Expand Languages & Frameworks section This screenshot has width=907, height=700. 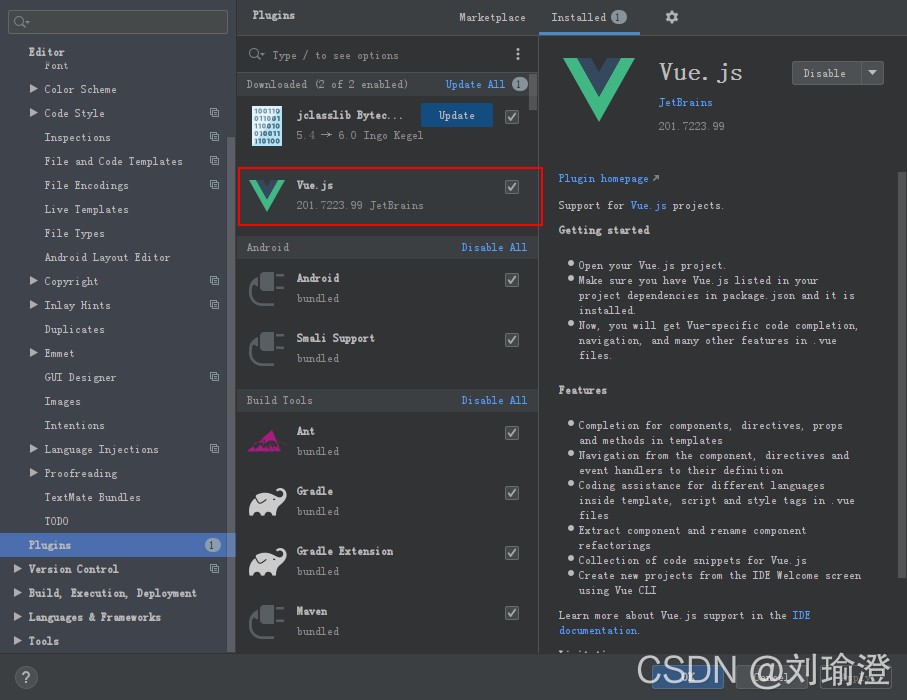pyautogui.click(x=18, y=617)
